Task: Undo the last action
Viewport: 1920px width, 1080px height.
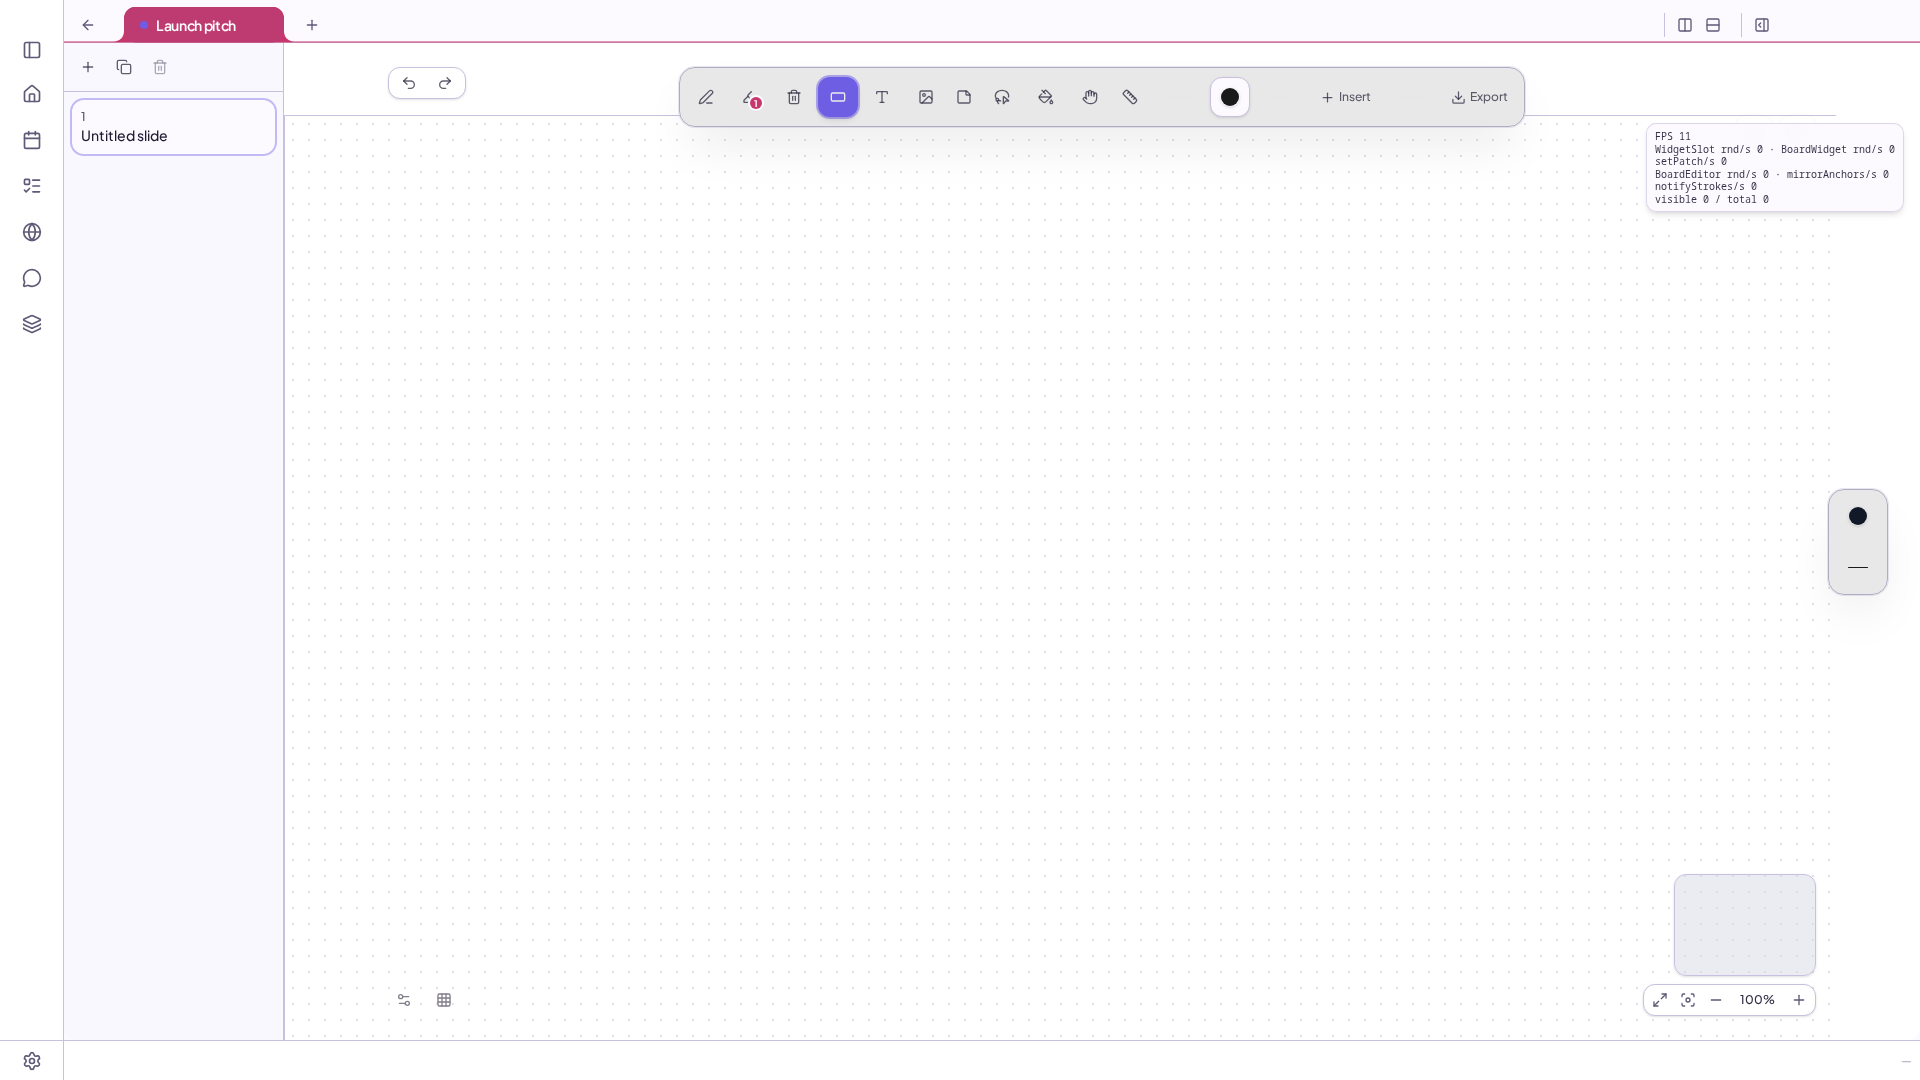Action: click(409, 83)
